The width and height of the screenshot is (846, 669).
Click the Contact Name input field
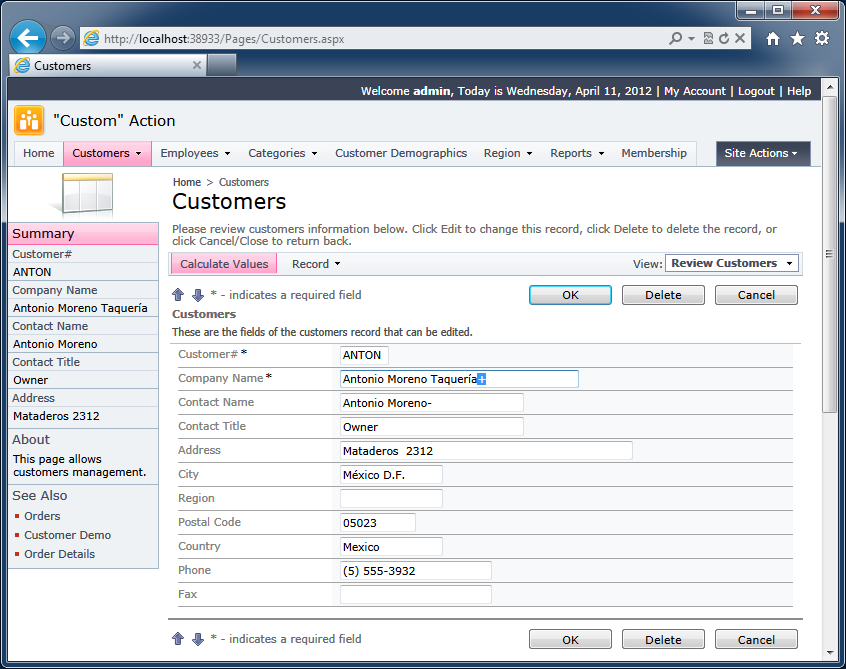point(432,403)
